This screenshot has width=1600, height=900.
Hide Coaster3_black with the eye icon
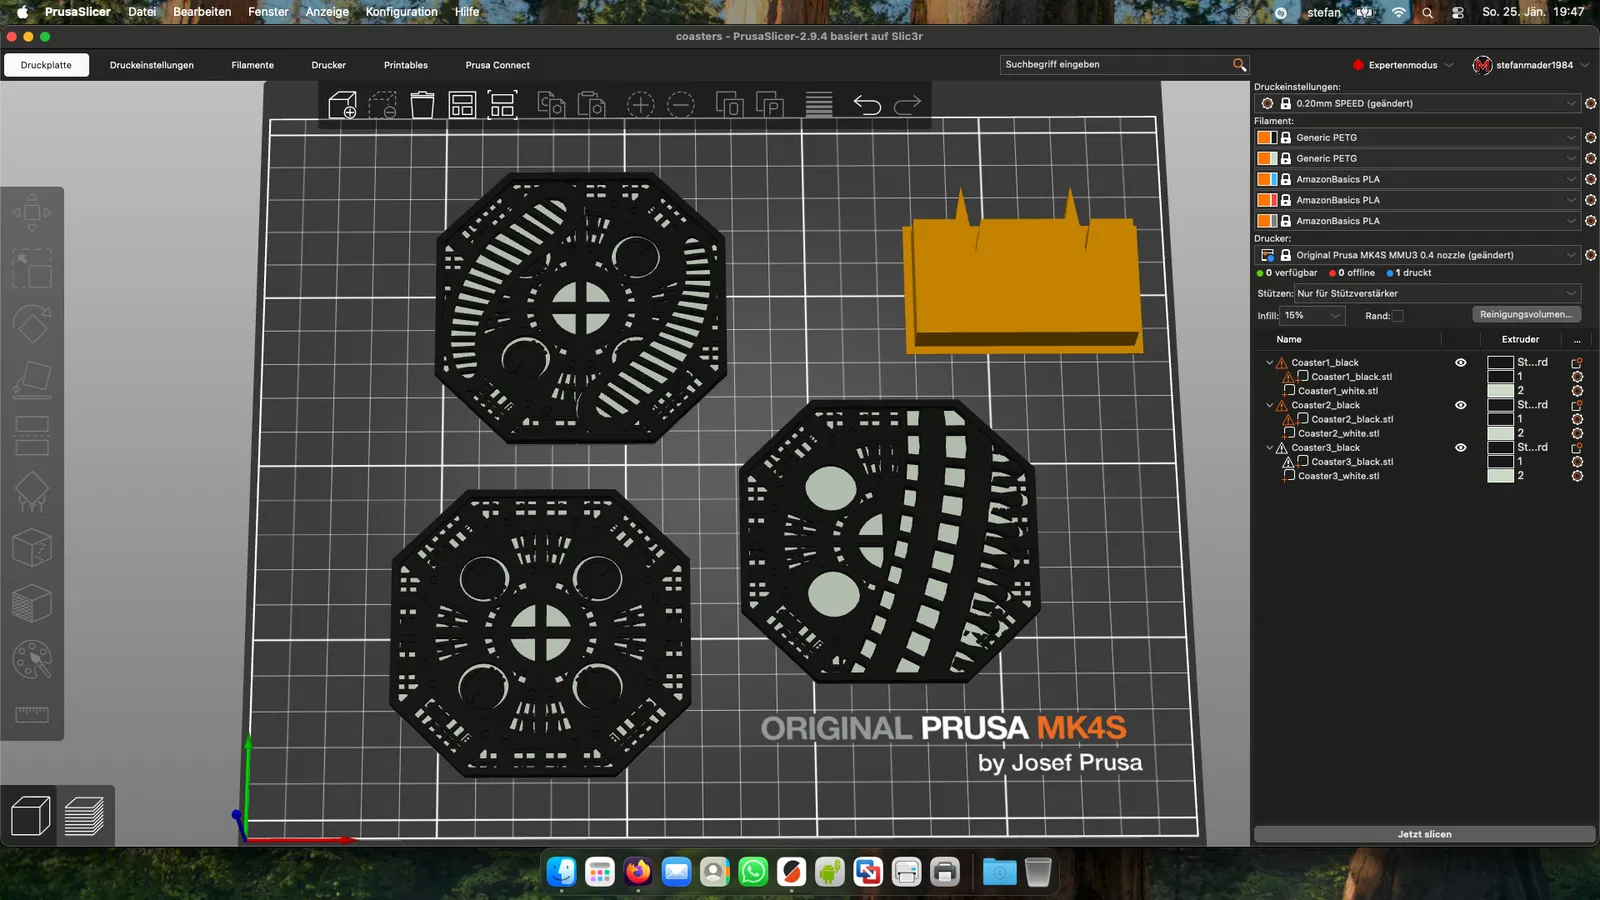tap(1461, 448)
